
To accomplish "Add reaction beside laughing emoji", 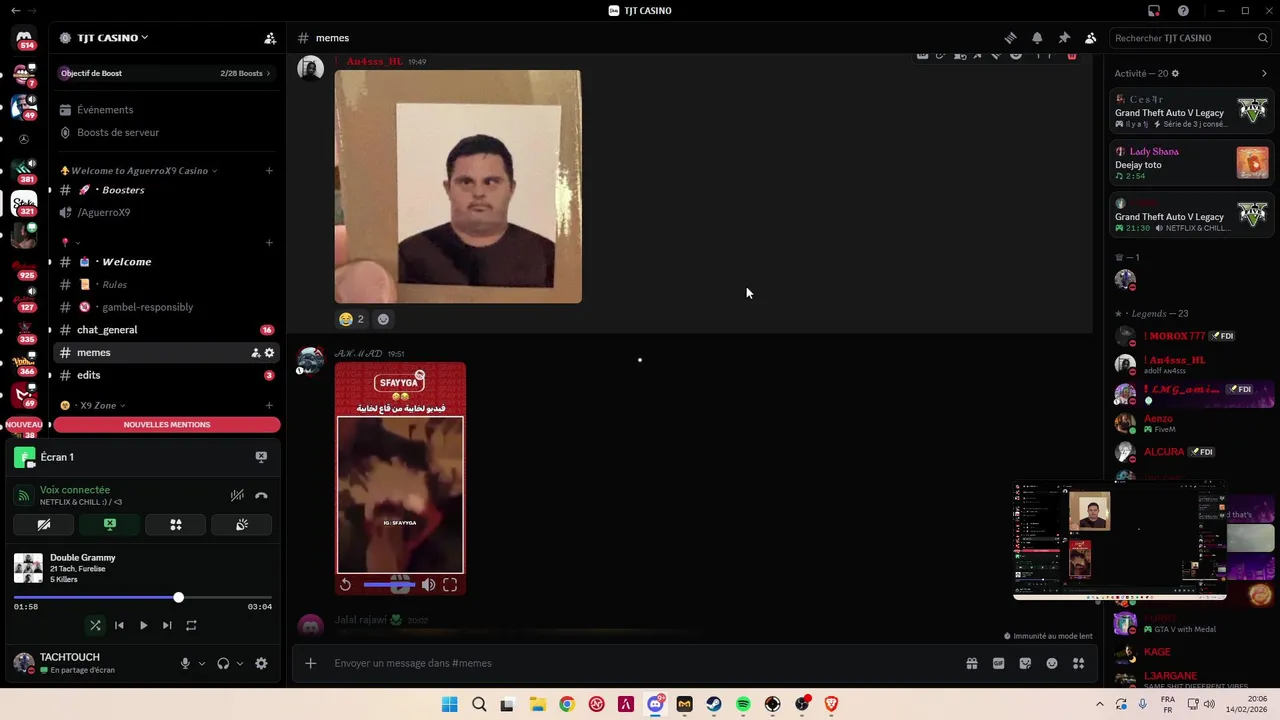I will click(383, 319).
